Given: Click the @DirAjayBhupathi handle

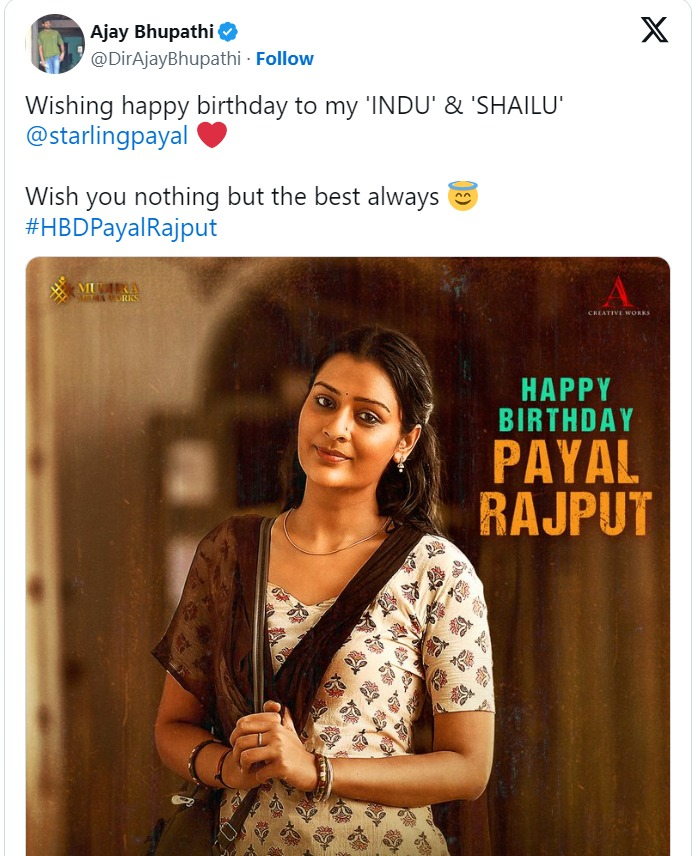Looking at the screenshot, I should click(165, 58).
